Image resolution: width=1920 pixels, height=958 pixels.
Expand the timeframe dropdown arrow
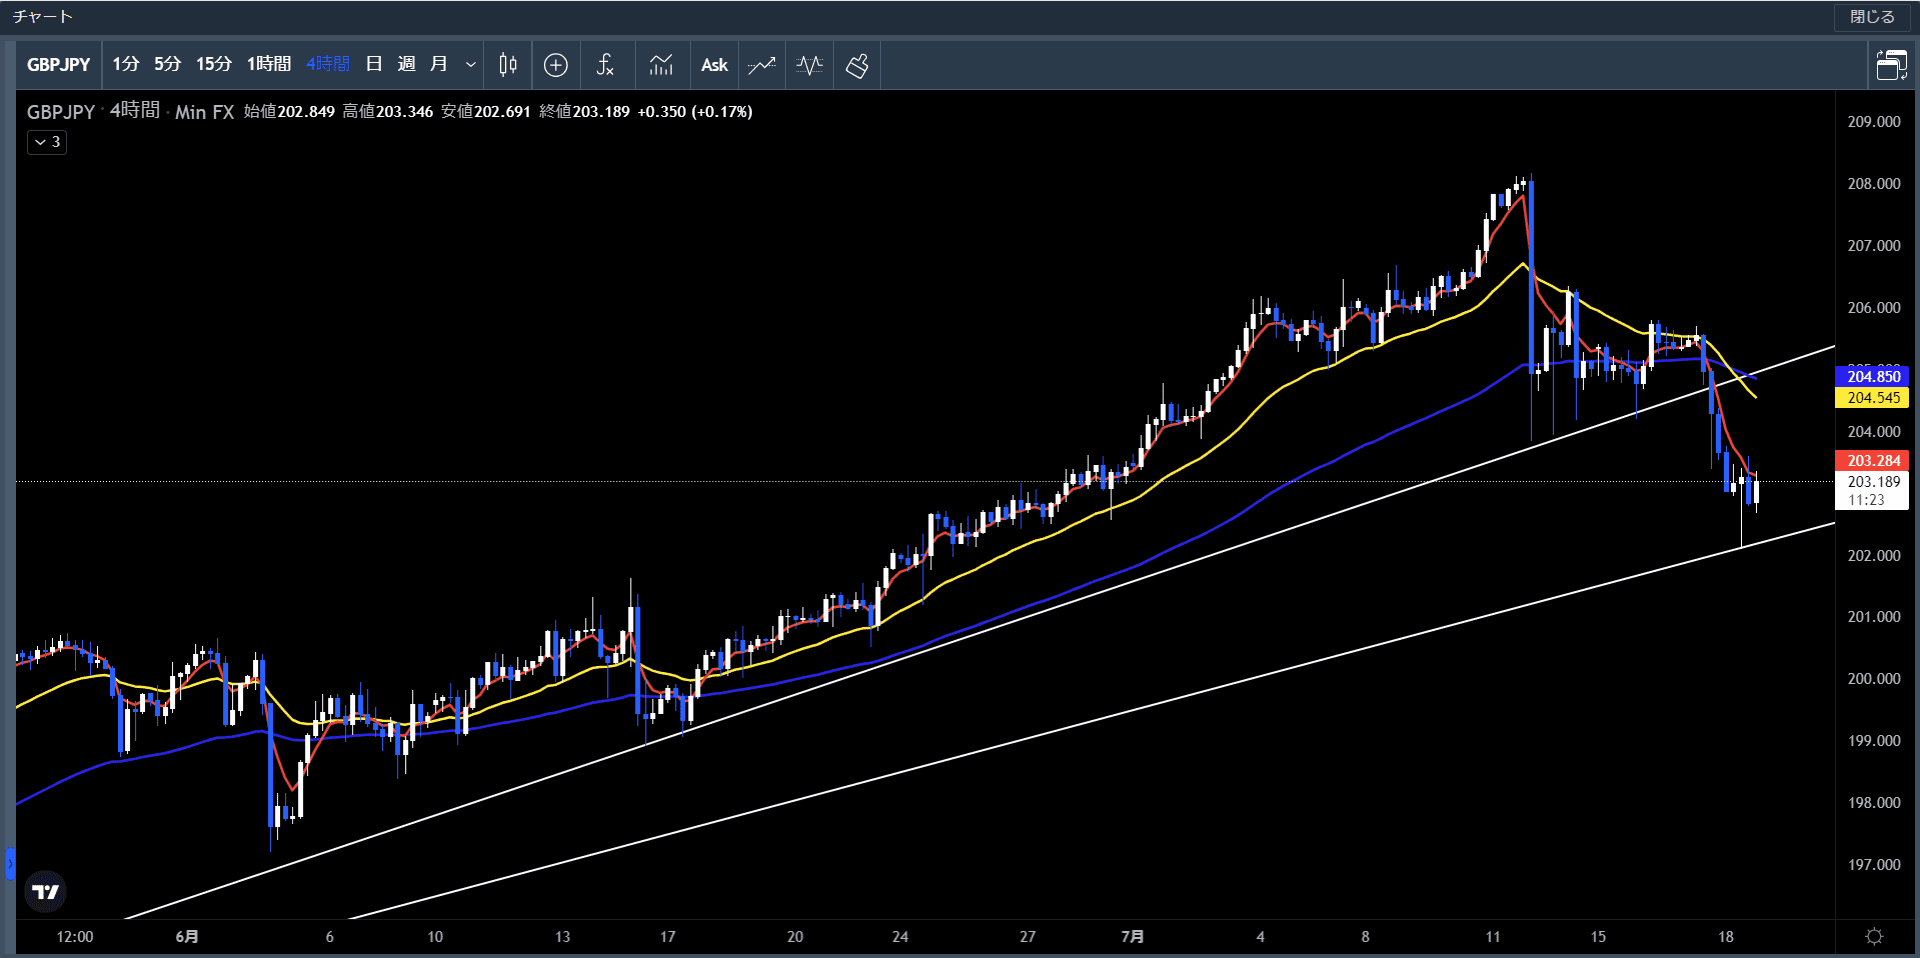click(x=470, y=65)
